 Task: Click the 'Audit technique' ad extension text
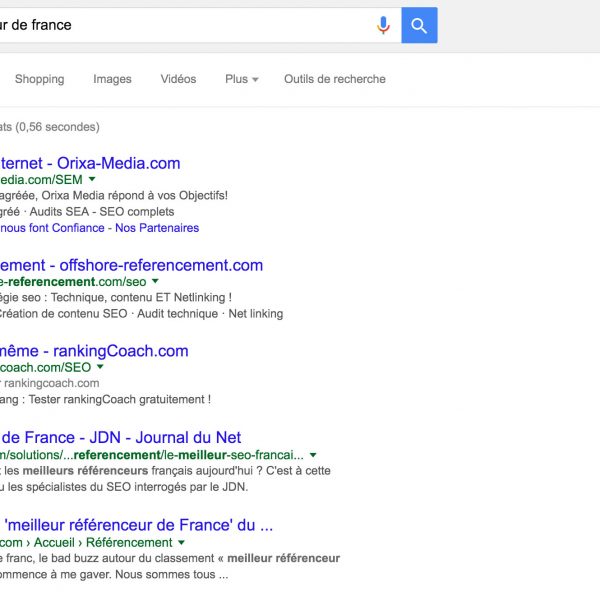tap(178, 314)
